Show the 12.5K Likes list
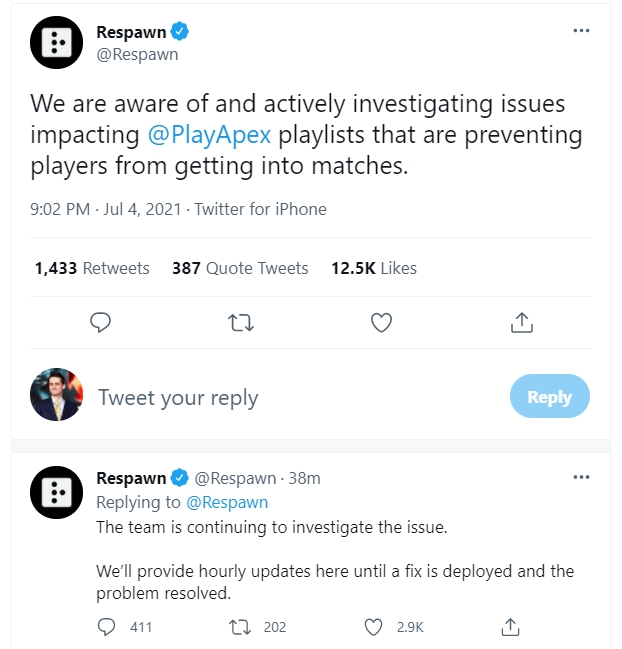Screen dimensions: 622x649 click(x=376, y=268)
